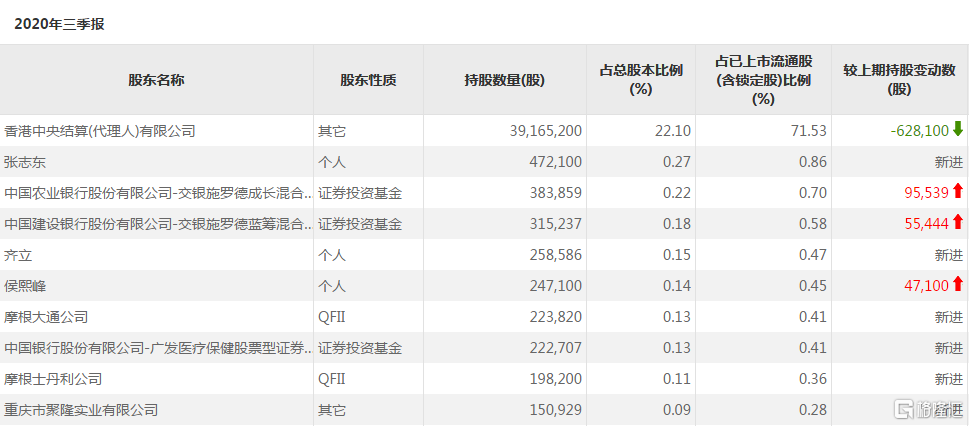Click red up arrow beside 95,539
Image resolution: width=969 pixels, height=426 pixels.
[958, 192]
